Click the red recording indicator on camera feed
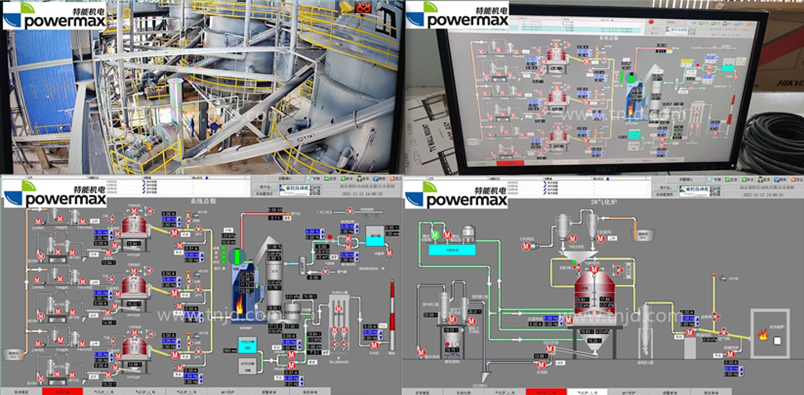 pos(363,7)
